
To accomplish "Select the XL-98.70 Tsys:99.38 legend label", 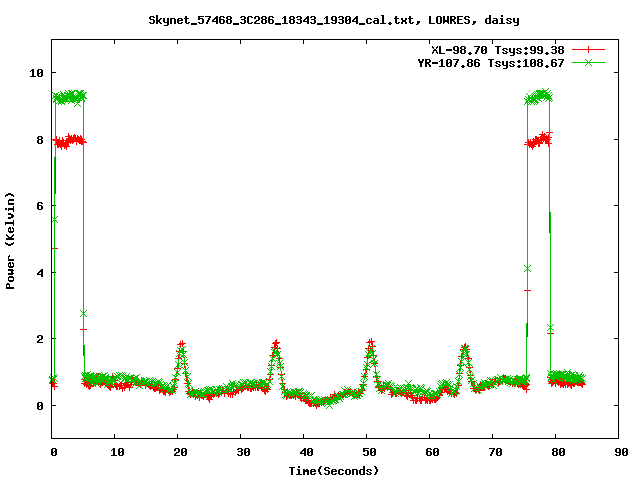I will pyautogui.click(x=498, y=50).
